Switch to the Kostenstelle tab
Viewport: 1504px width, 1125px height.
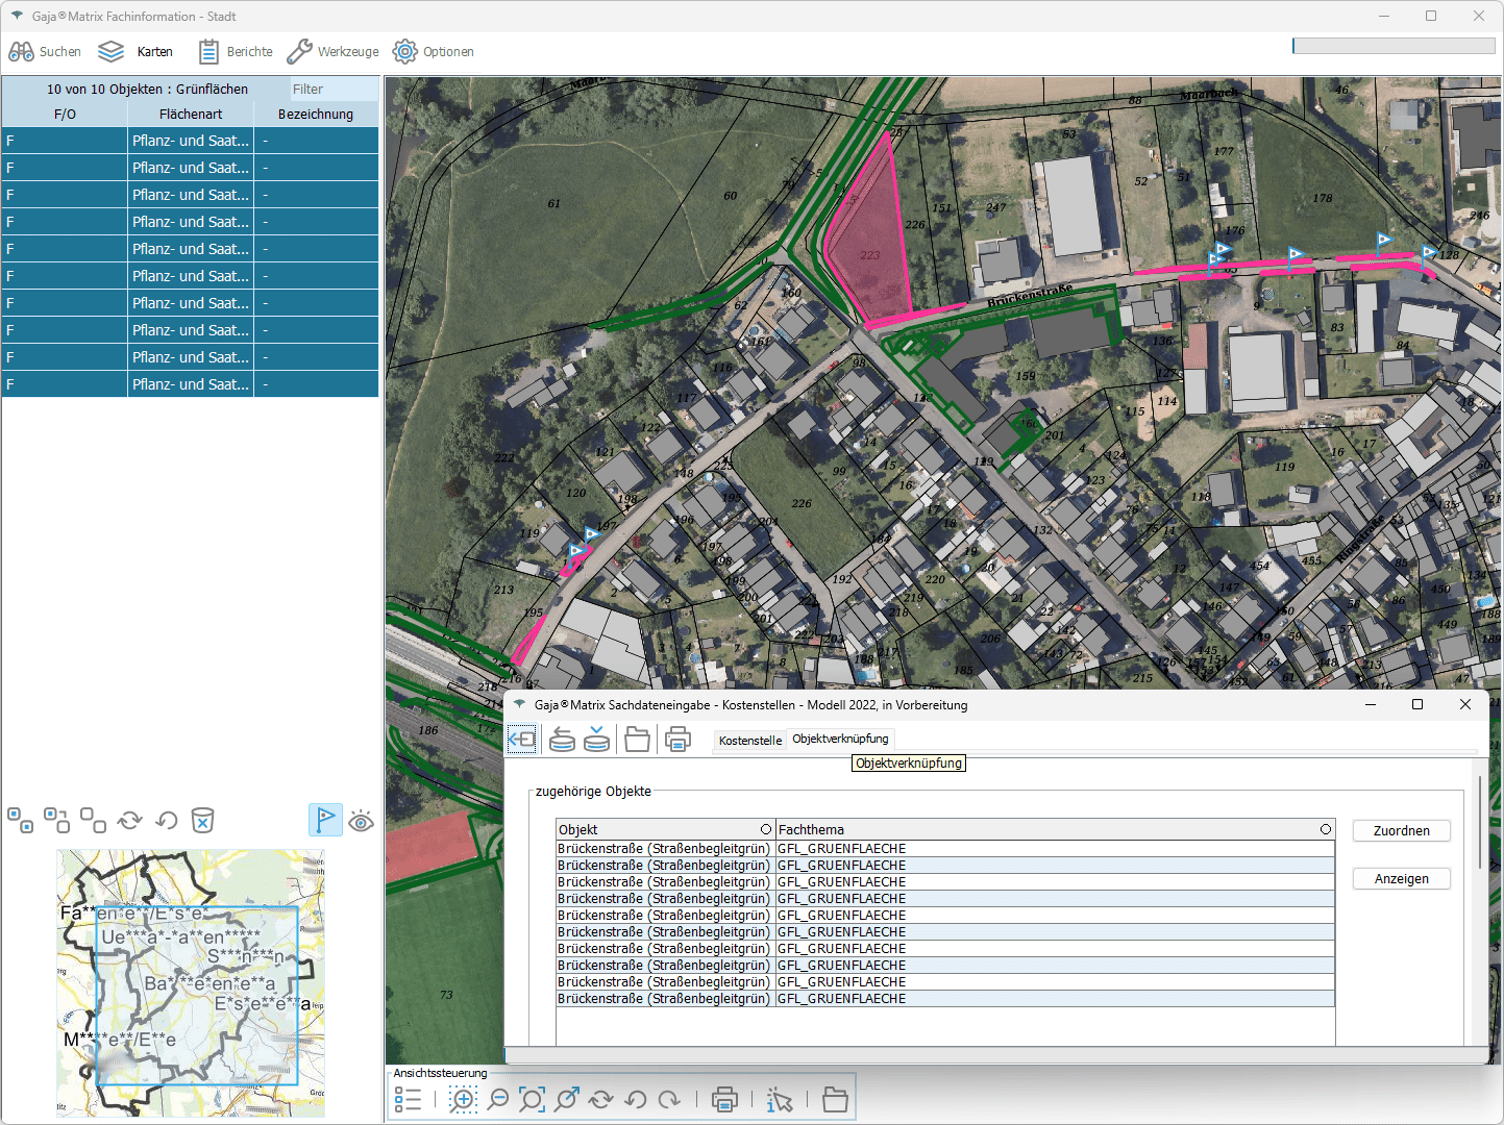pyautogui.click(x=750, y=740)
